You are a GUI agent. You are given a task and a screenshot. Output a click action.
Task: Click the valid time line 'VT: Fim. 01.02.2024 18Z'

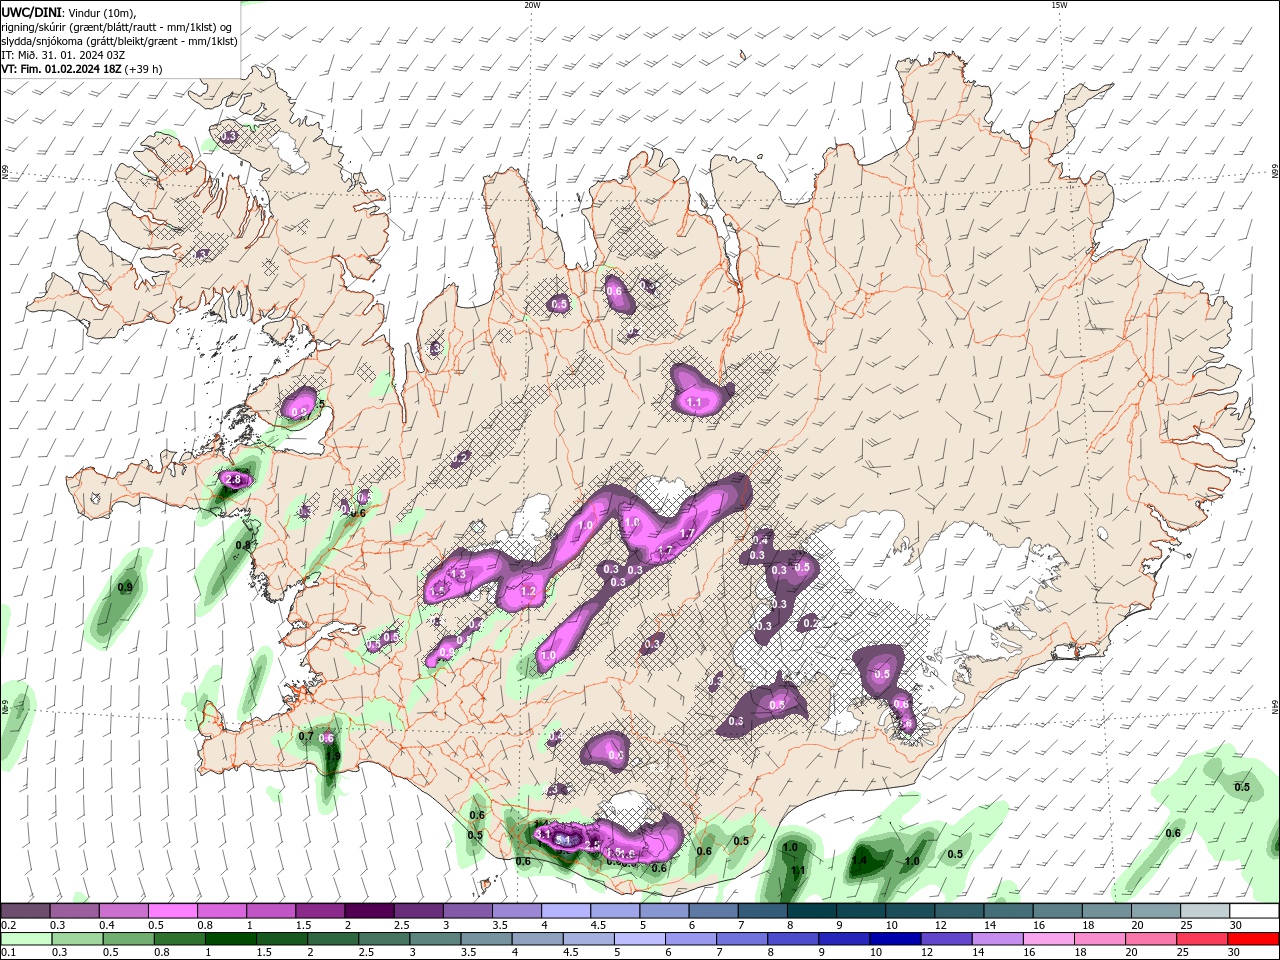(62, 69)
